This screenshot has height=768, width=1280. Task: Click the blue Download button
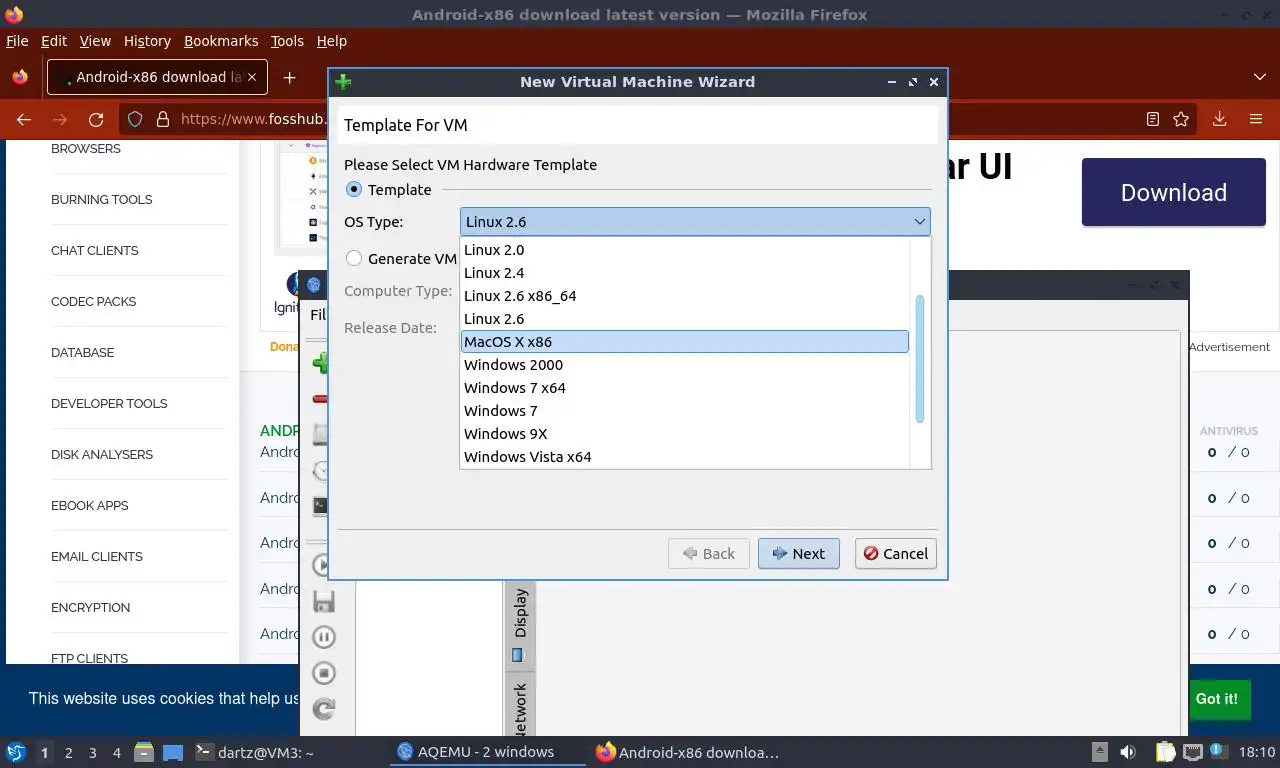pyautogui.click(x=1173, y=192)
